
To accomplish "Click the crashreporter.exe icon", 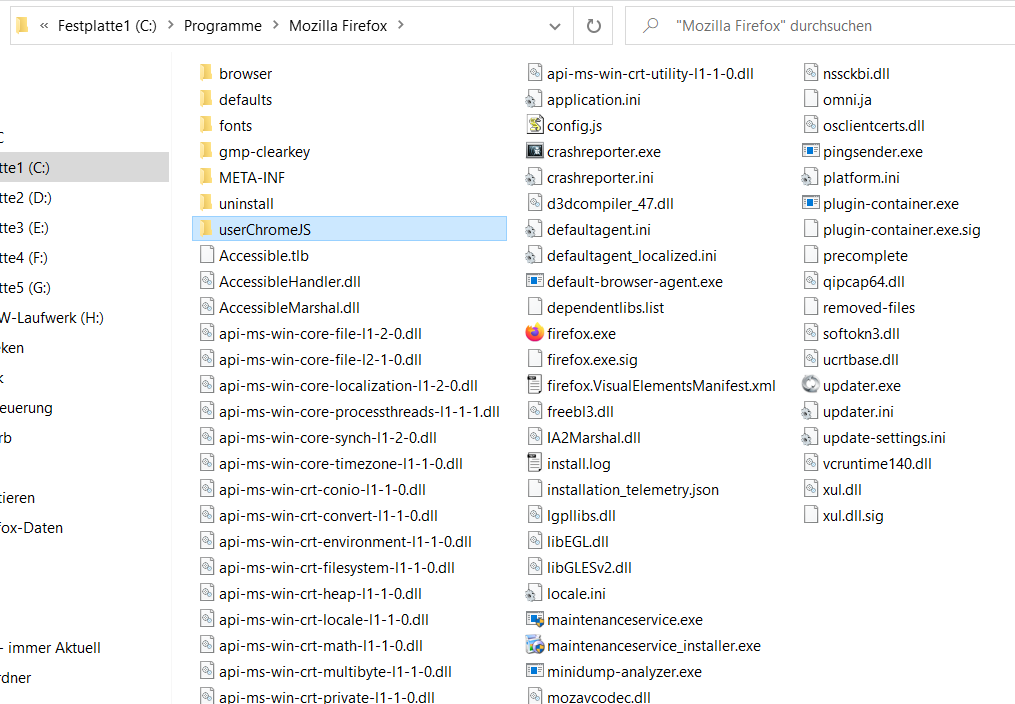I will [535, 151].
